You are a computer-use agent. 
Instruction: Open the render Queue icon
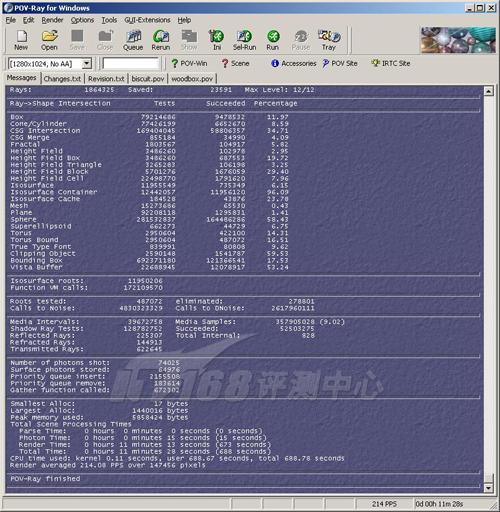[133, 40]
